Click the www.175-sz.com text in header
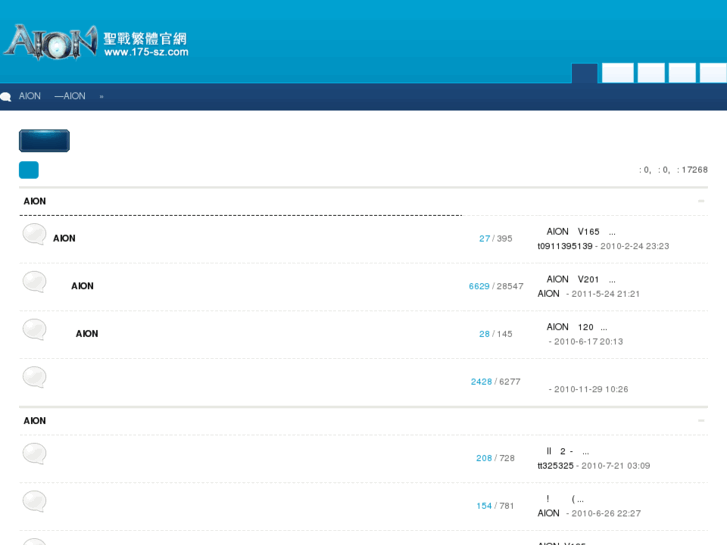 [x=147, y=52]
